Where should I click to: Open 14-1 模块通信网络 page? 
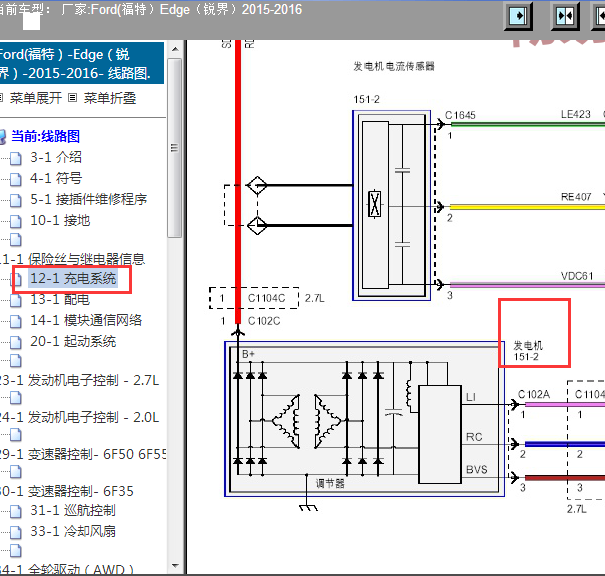86,320
